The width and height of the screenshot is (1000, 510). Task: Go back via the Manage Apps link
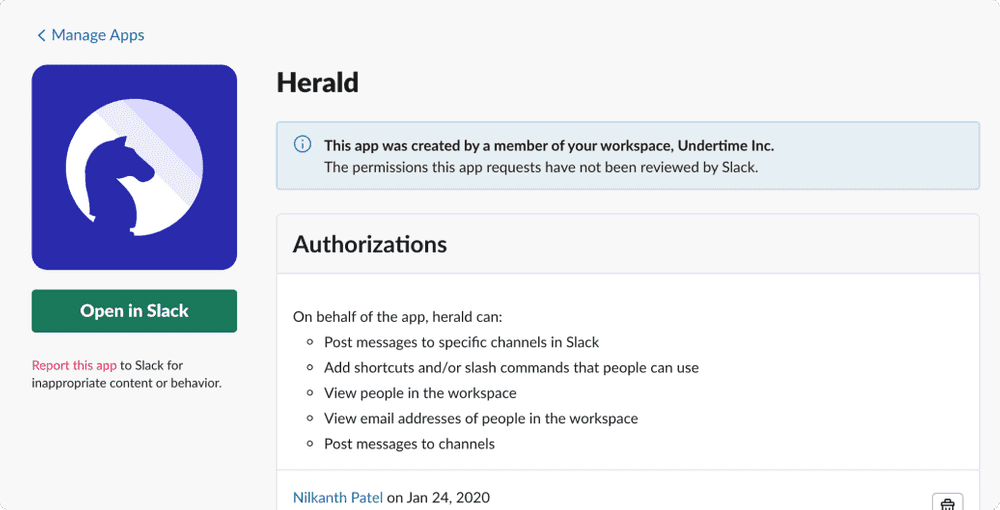click(x=97, y=35)
